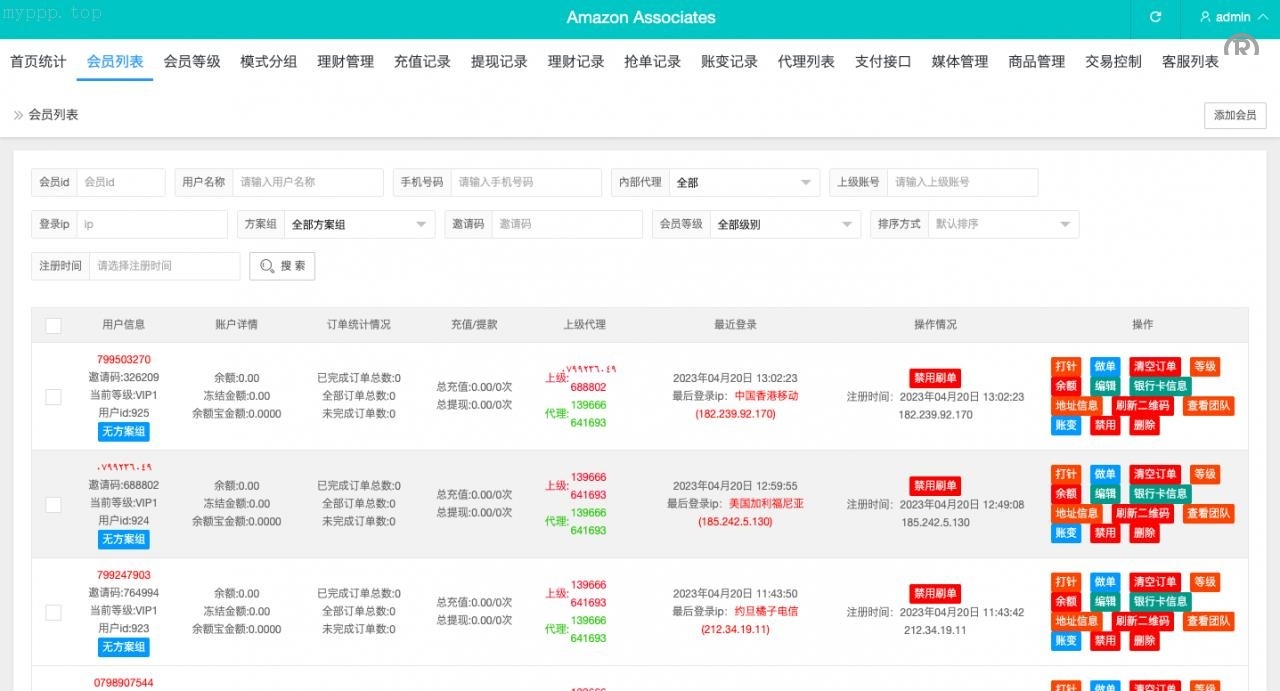Open the 排序方式 sort dropdown
Image resolution: width=1280 pixels, height=691 pixels.
pos(1002,225)
